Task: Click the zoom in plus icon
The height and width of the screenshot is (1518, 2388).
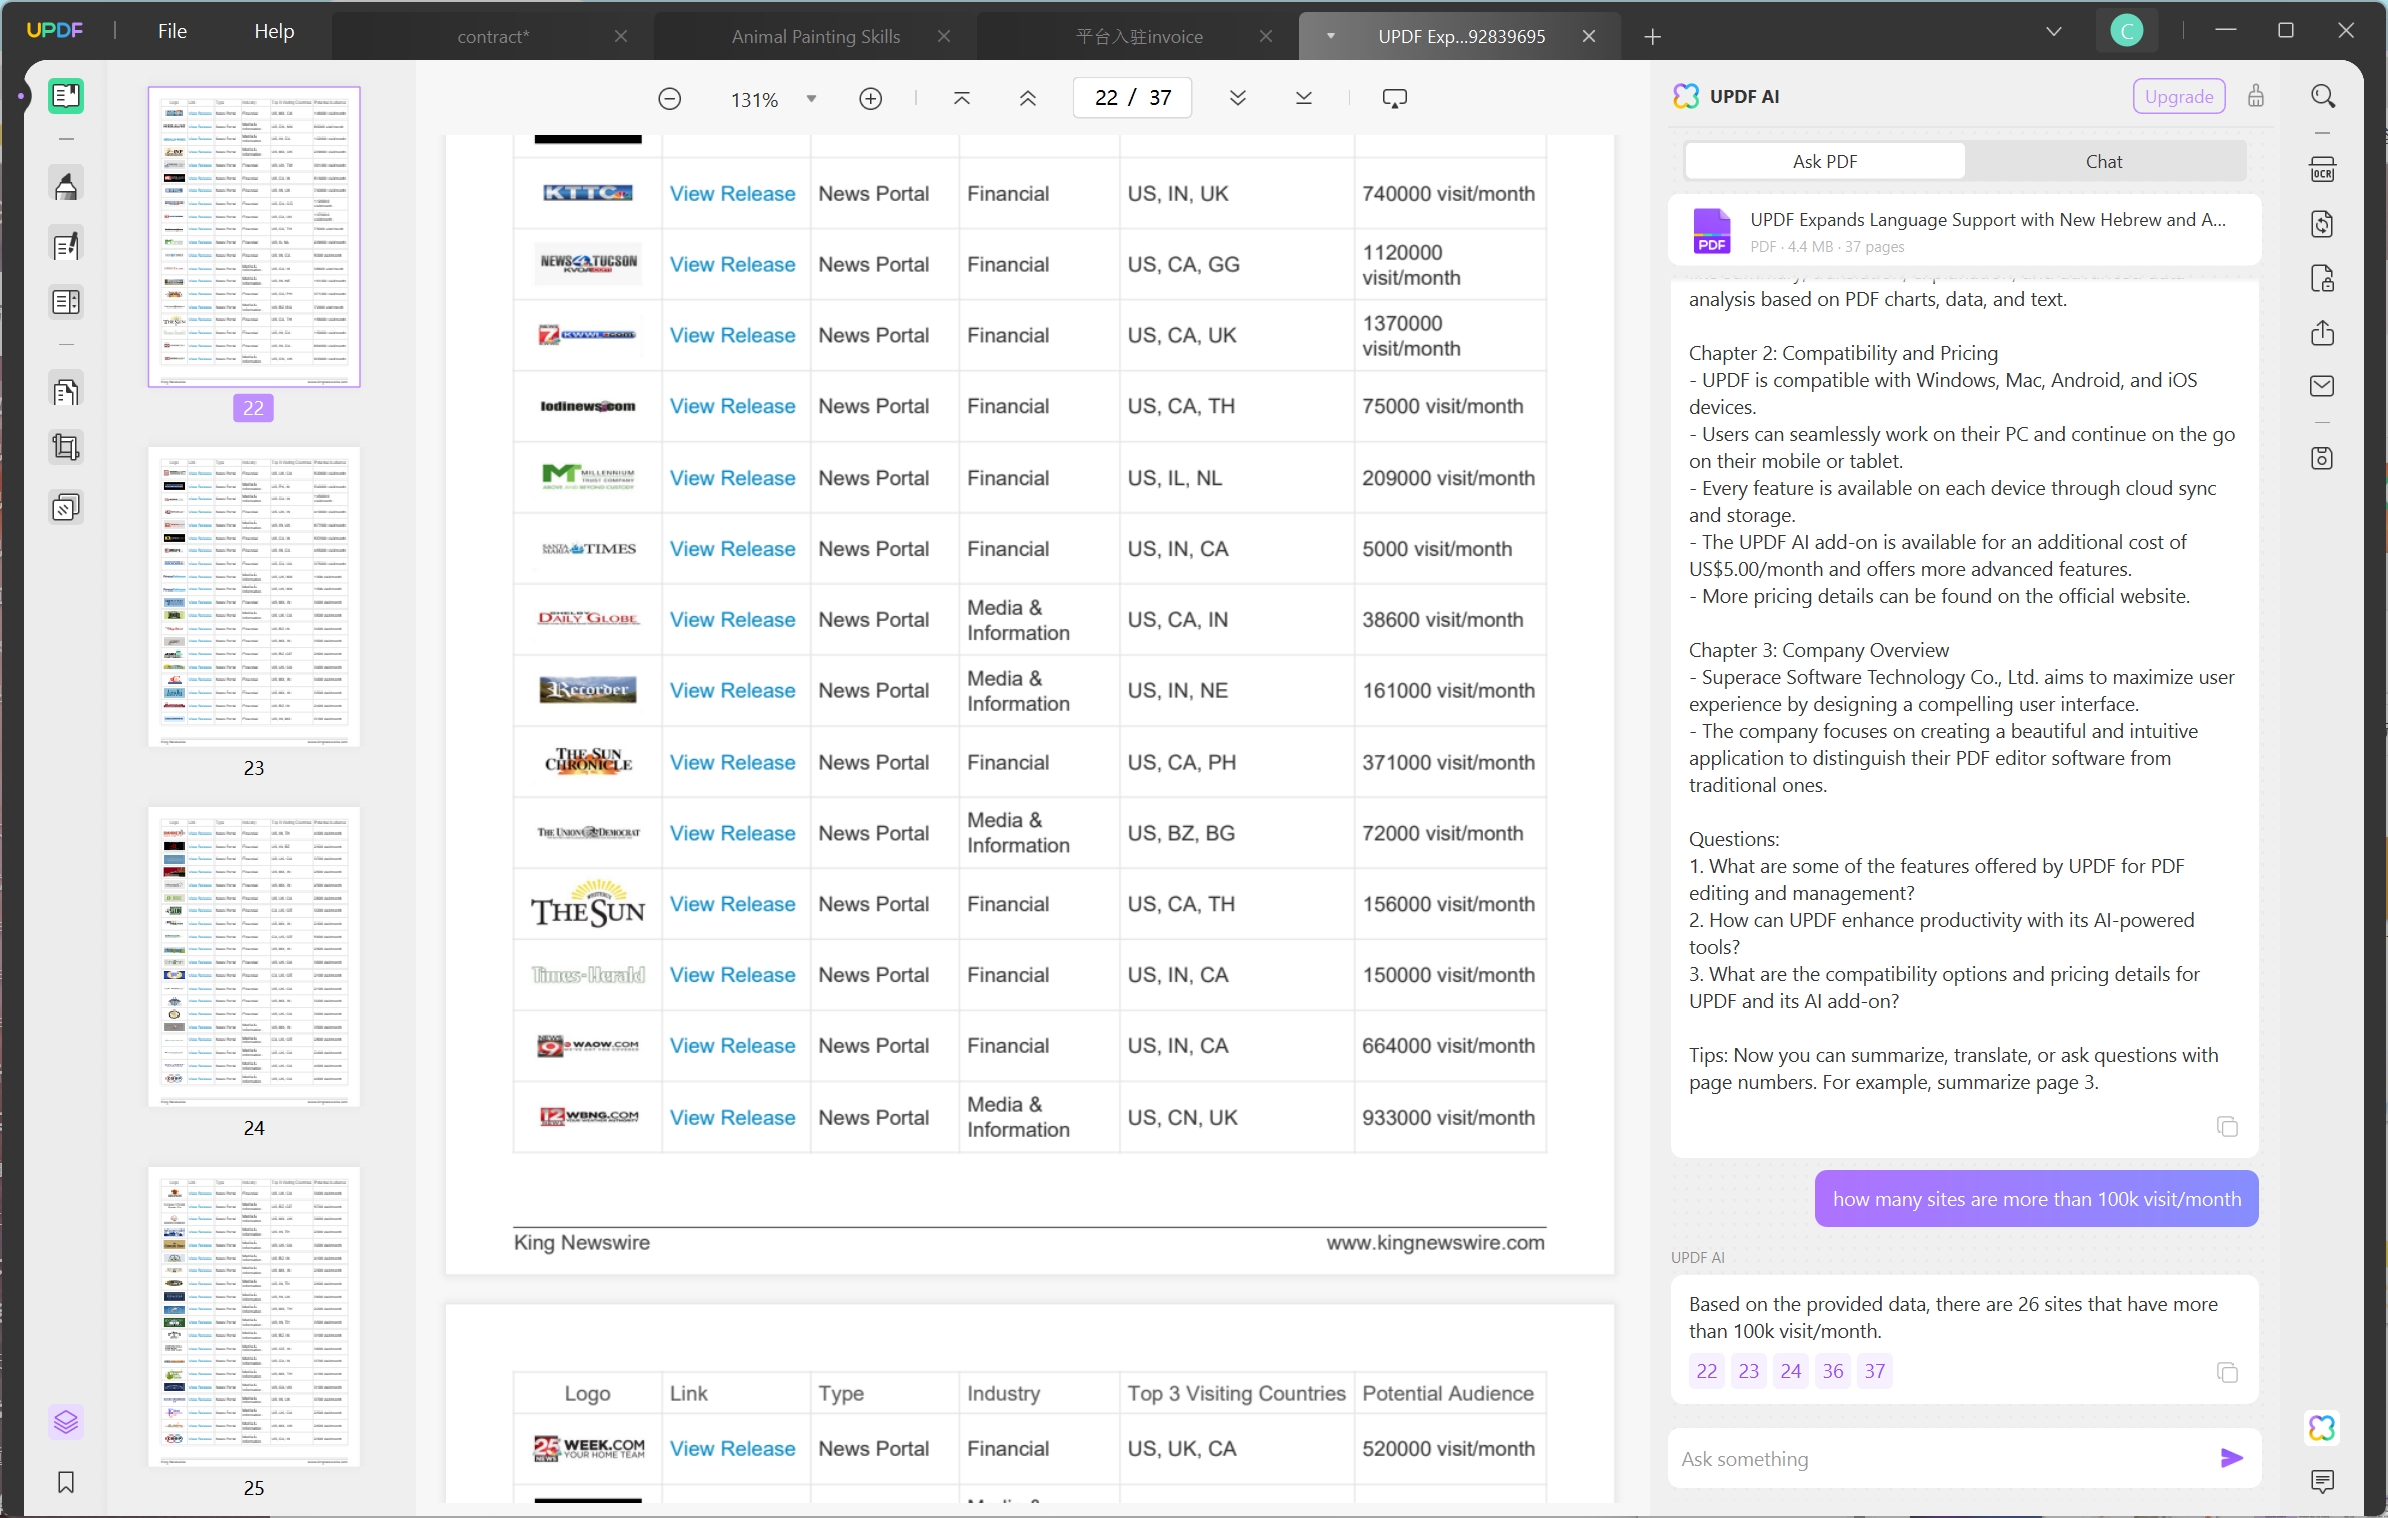Action: click(x=870, y=98)
